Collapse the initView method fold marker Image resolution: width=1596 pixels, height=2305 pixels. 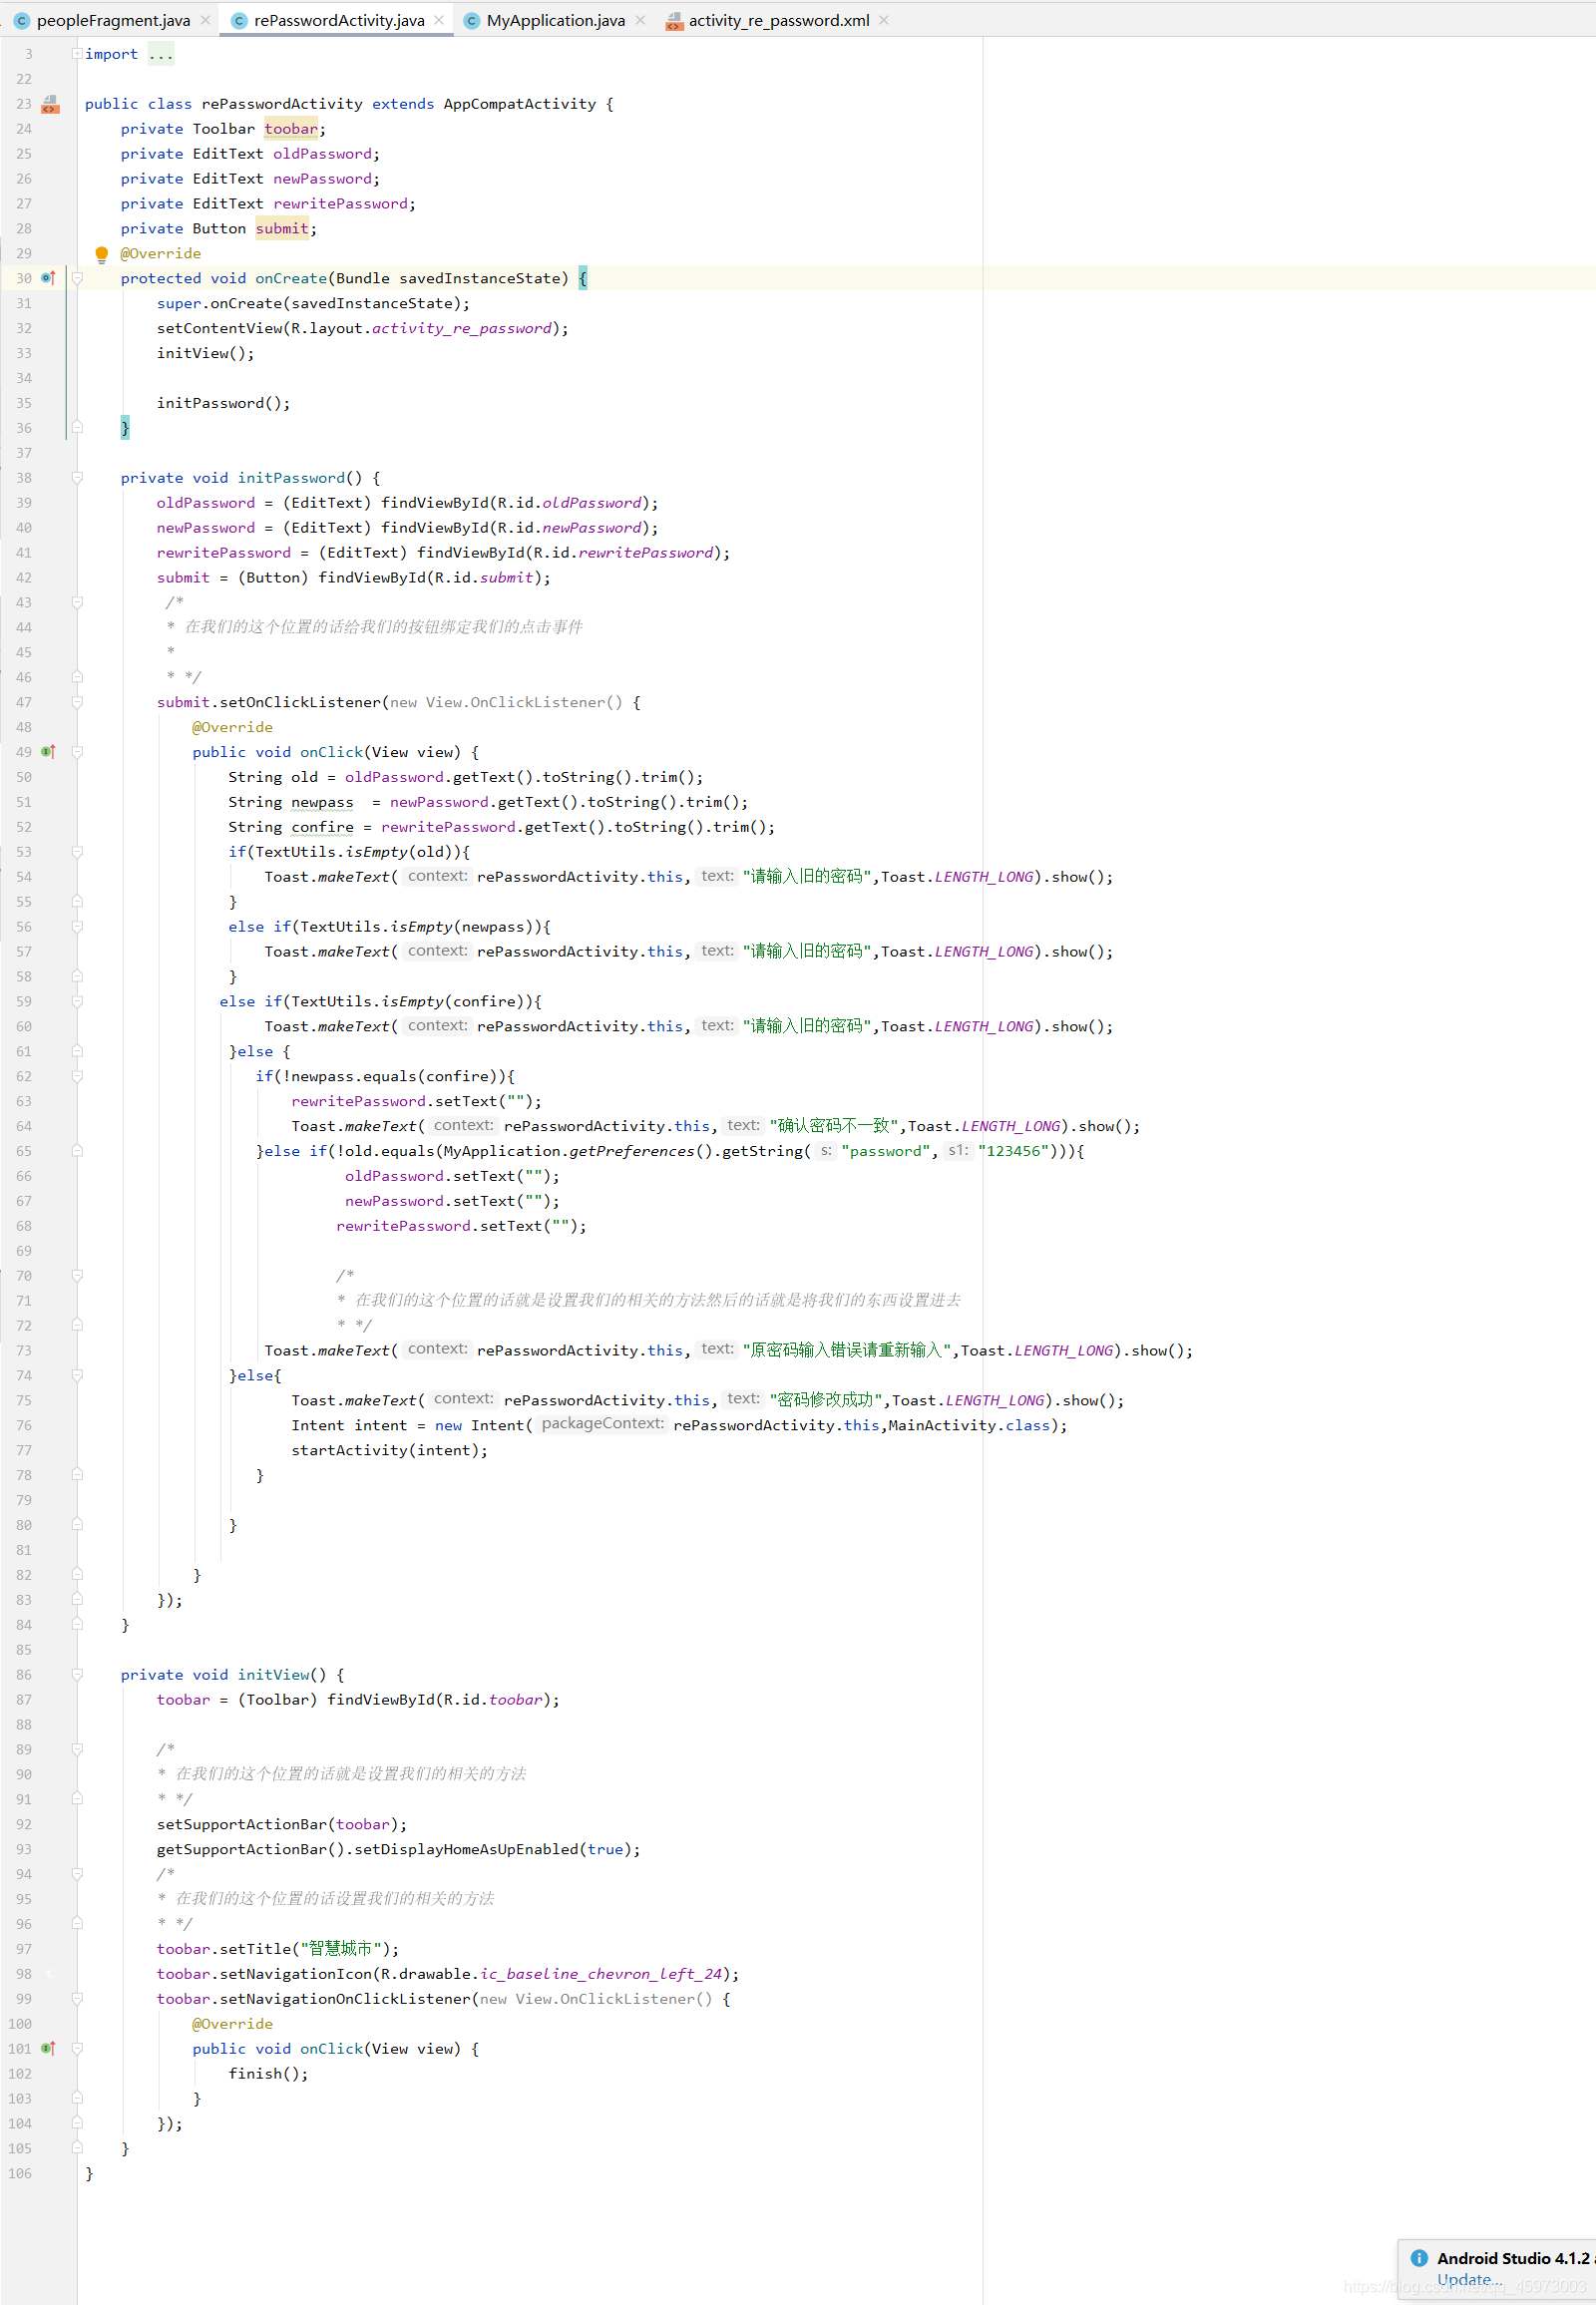78,1674
